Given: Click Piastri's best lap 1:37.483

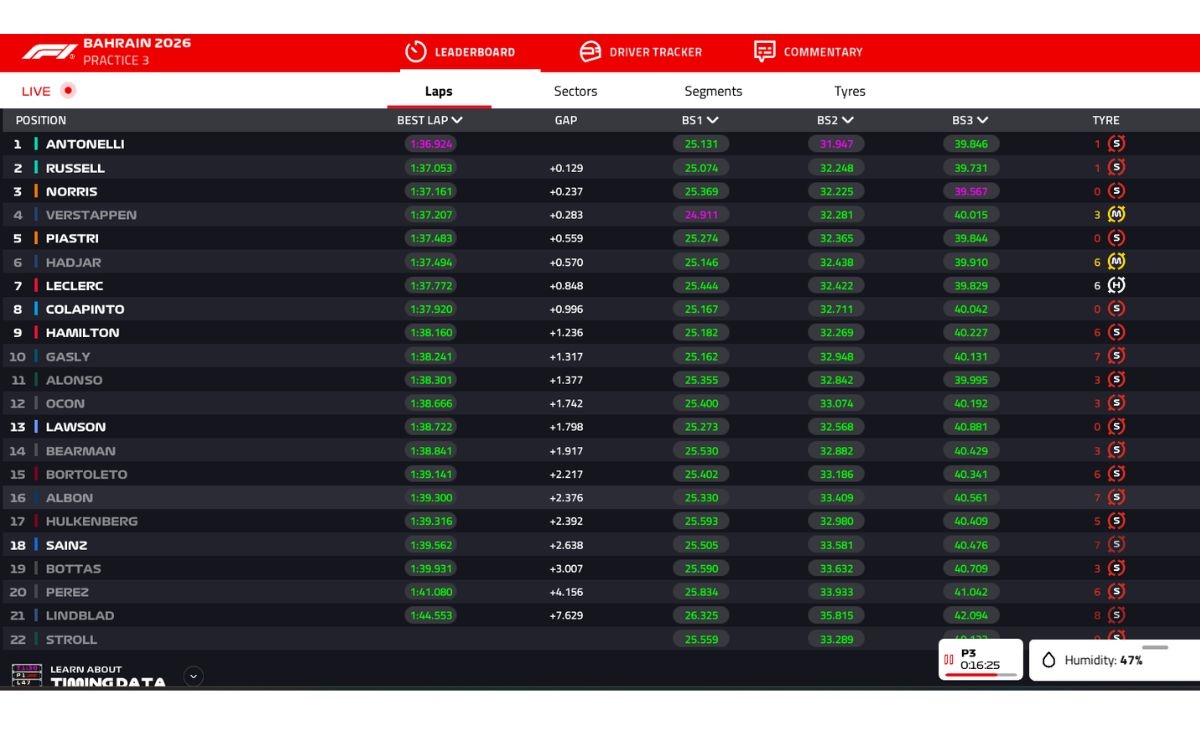Looking at the screenshot, I should pos(431,238).
